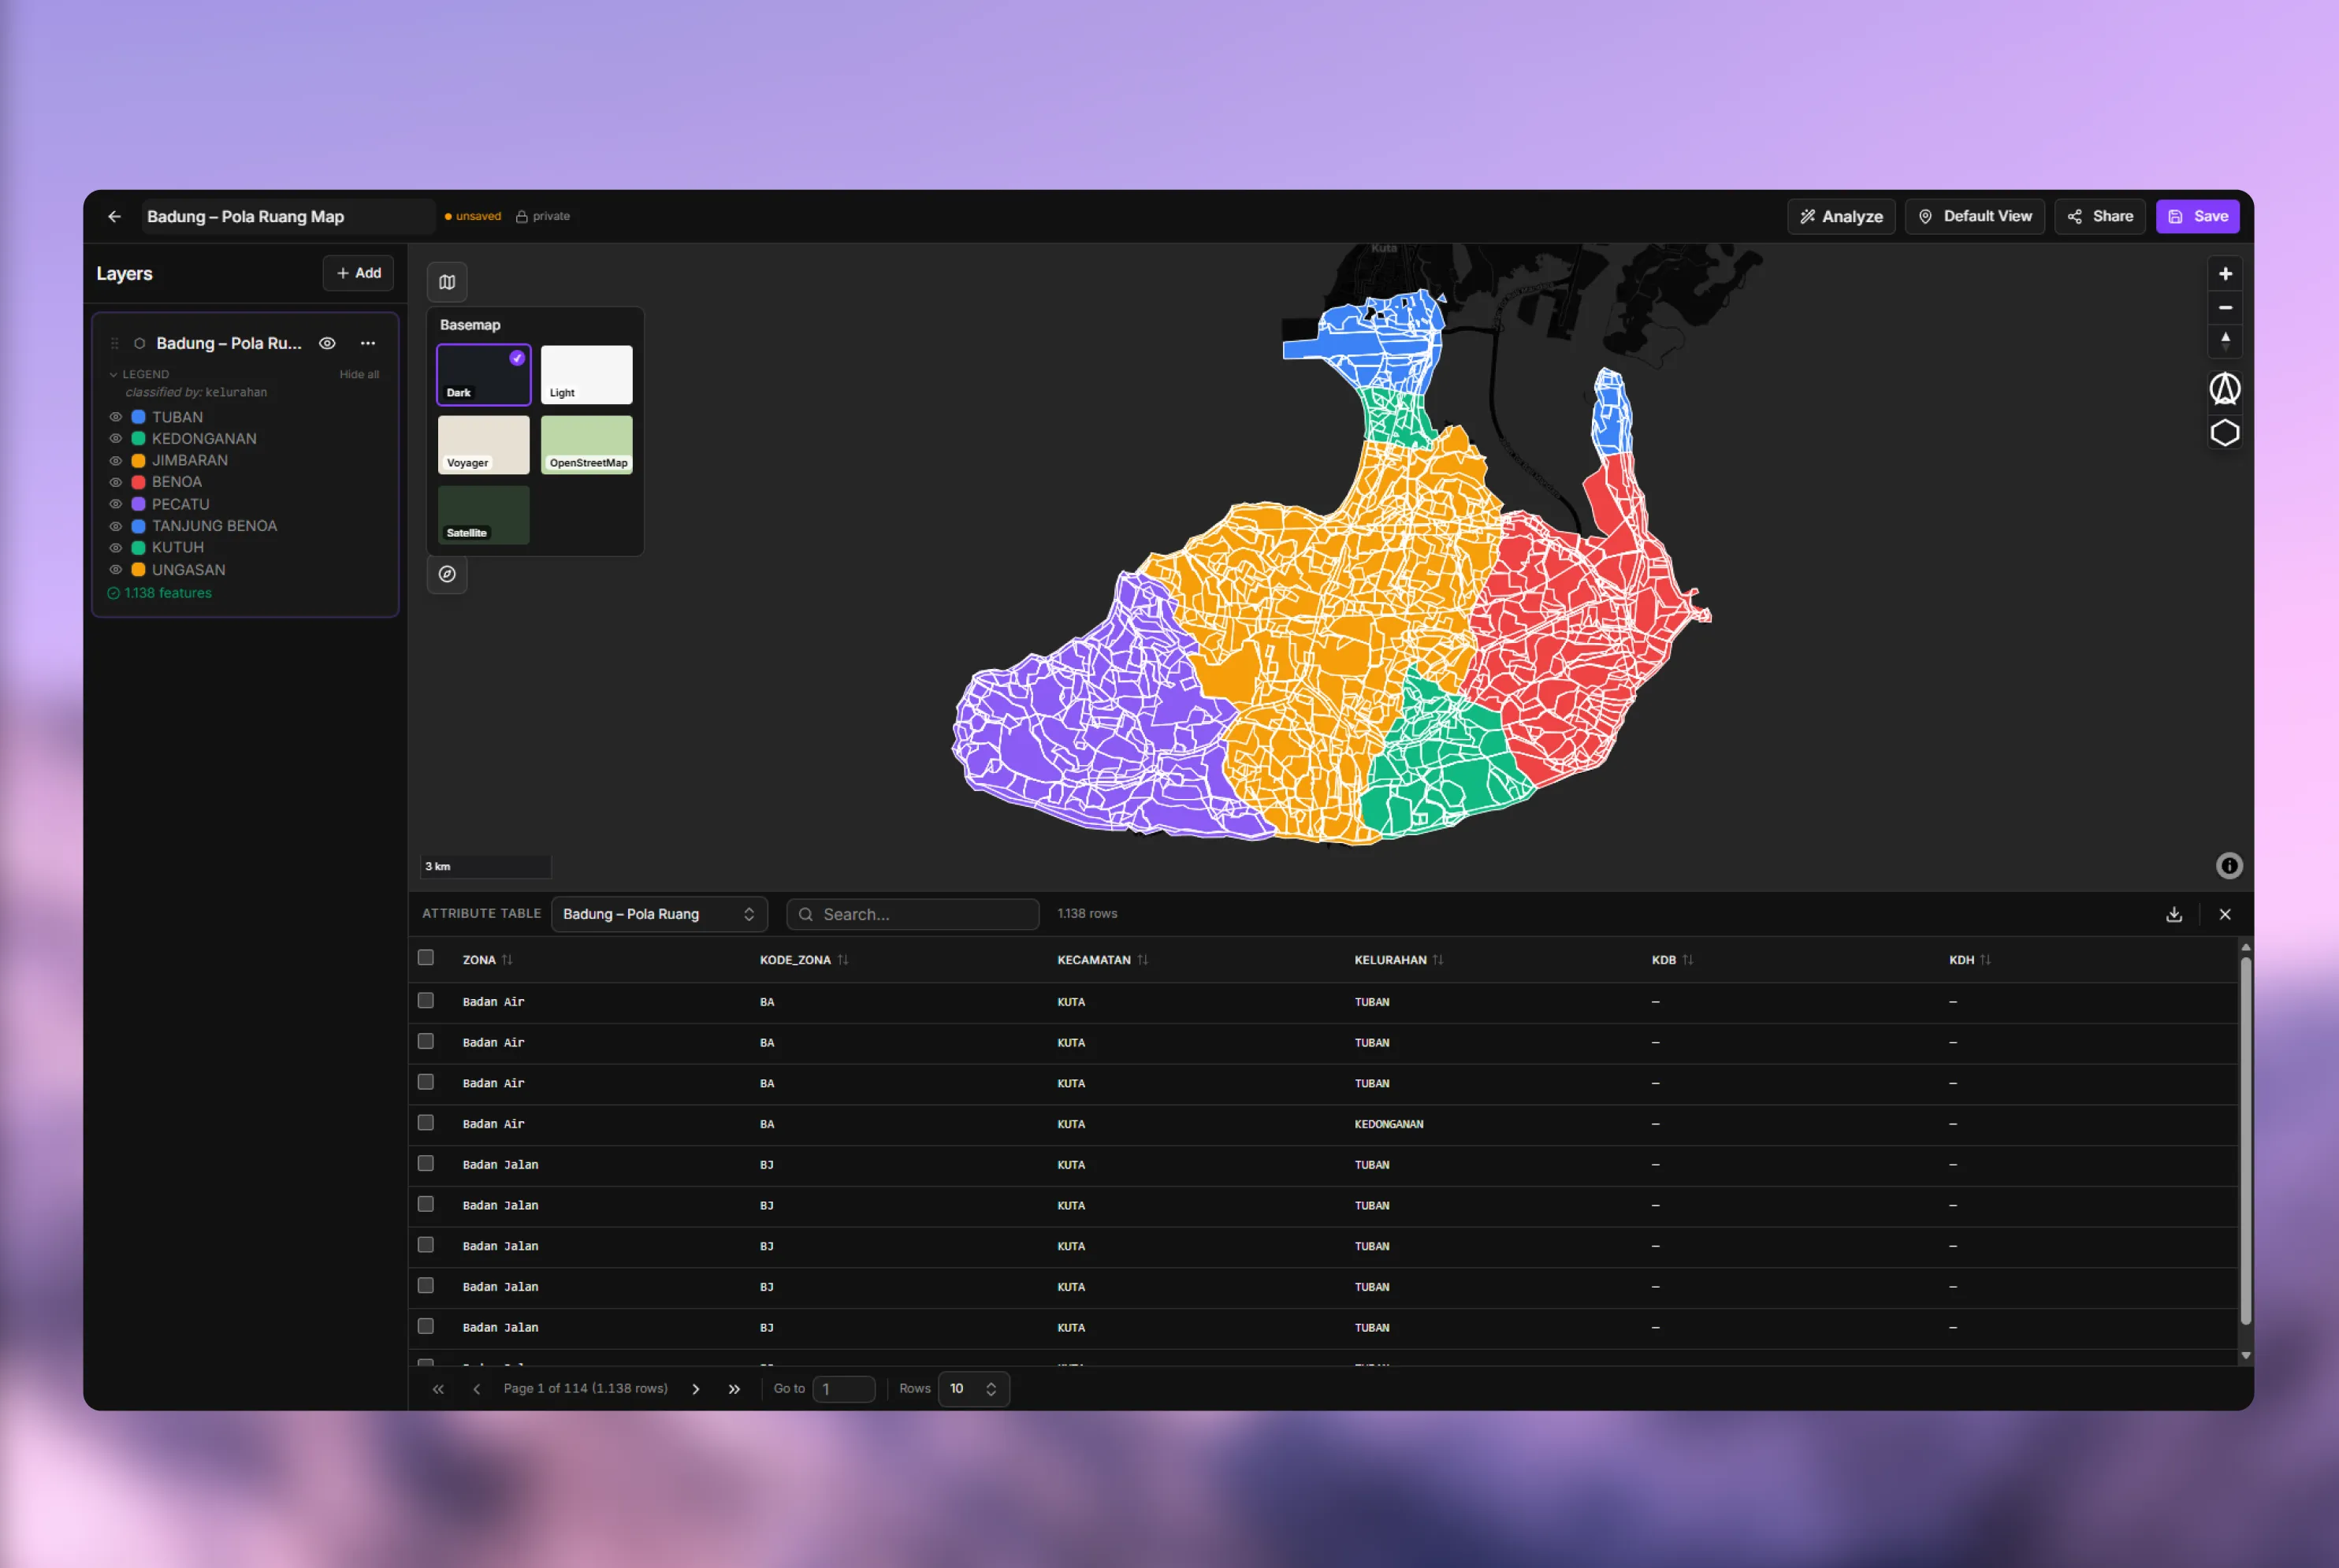
Task: Focus the attribute table Search field
Action: [x=913, y=914]
